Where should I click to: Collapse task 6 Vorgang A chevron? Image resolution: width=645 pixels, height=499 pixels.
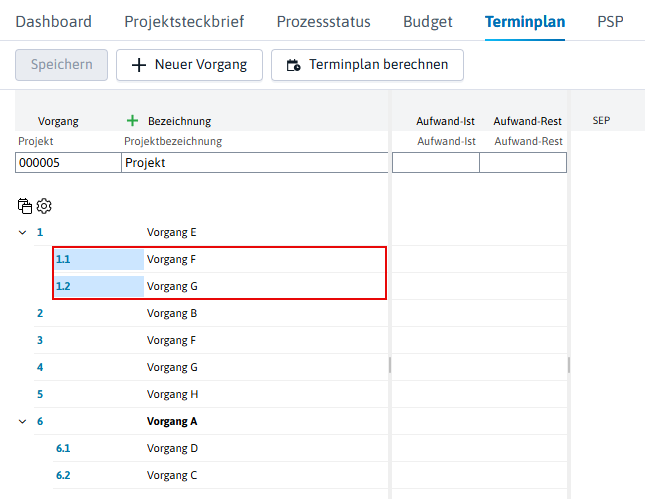click(x=23, y=421)
